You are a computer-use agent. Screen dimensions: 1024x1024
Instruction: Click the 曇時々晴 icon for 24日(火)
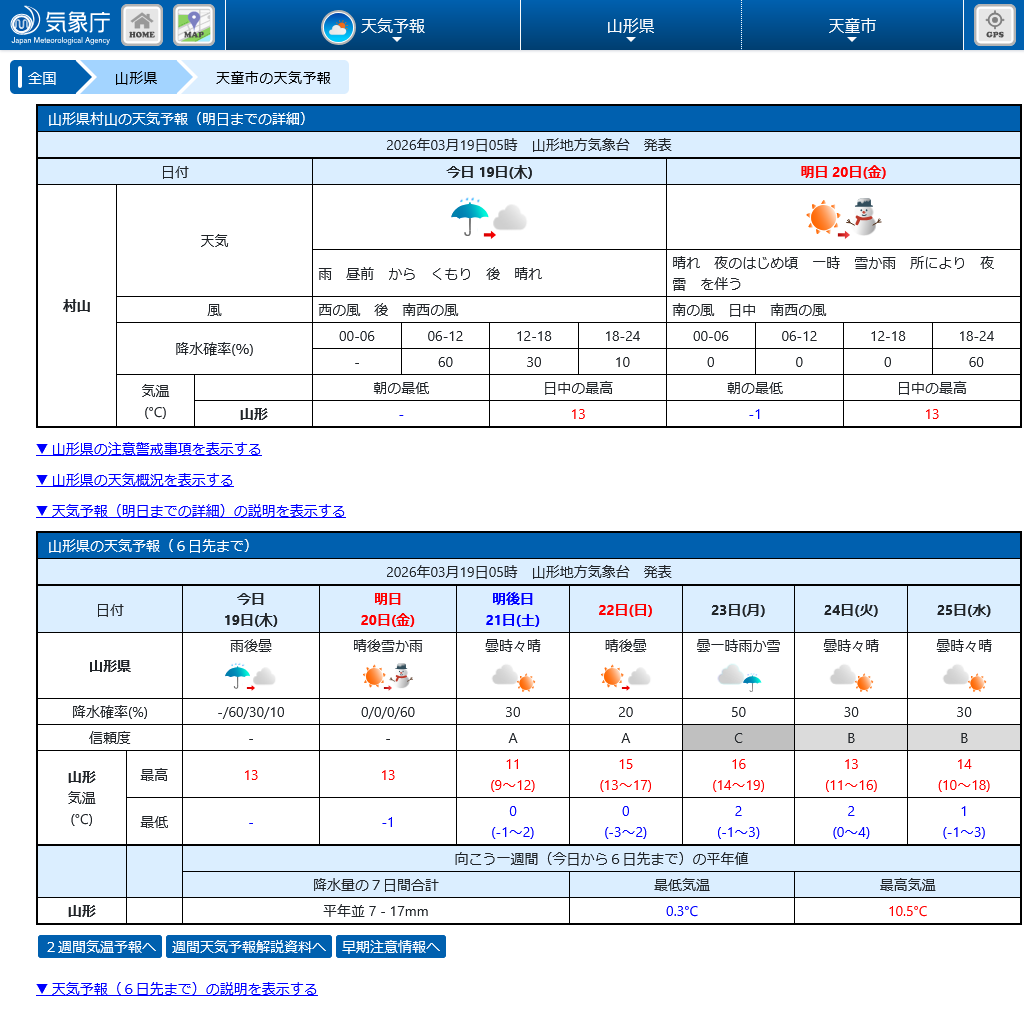click(851, 677)
